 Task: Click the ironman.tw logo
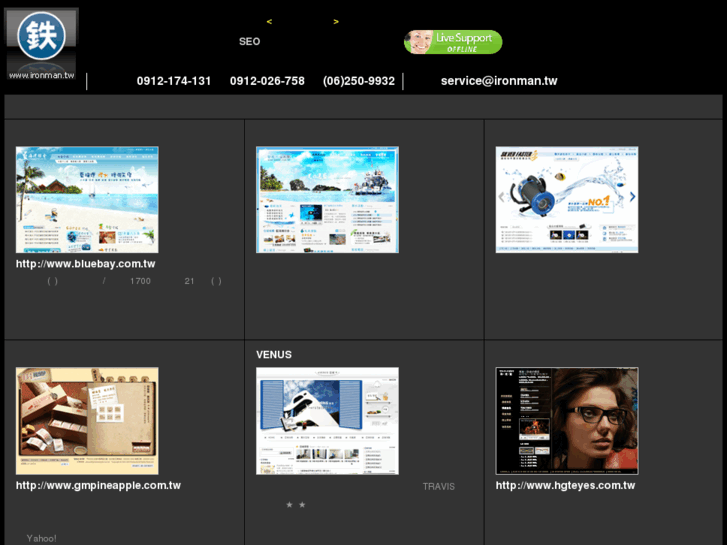41,43
